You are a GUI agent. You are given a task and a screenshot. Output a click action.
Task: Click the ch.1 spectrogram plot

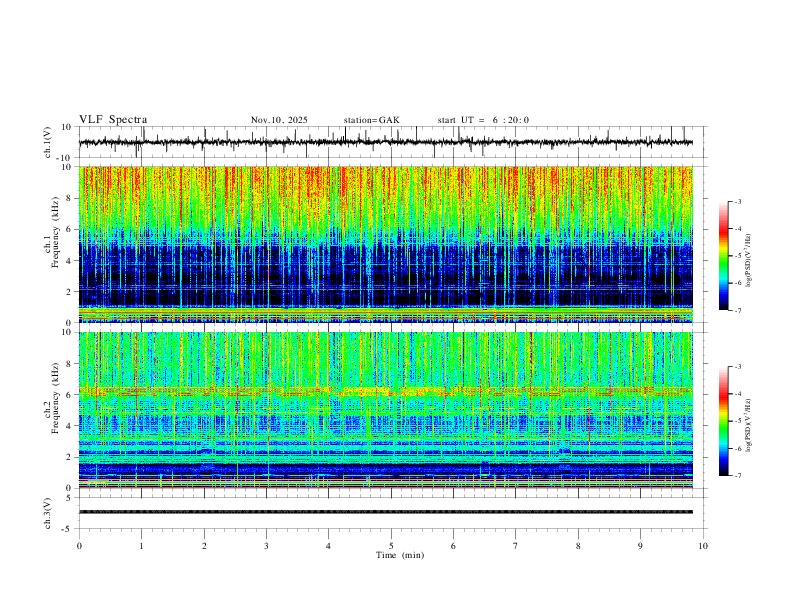pyautogui.click(x=386, y=244)
